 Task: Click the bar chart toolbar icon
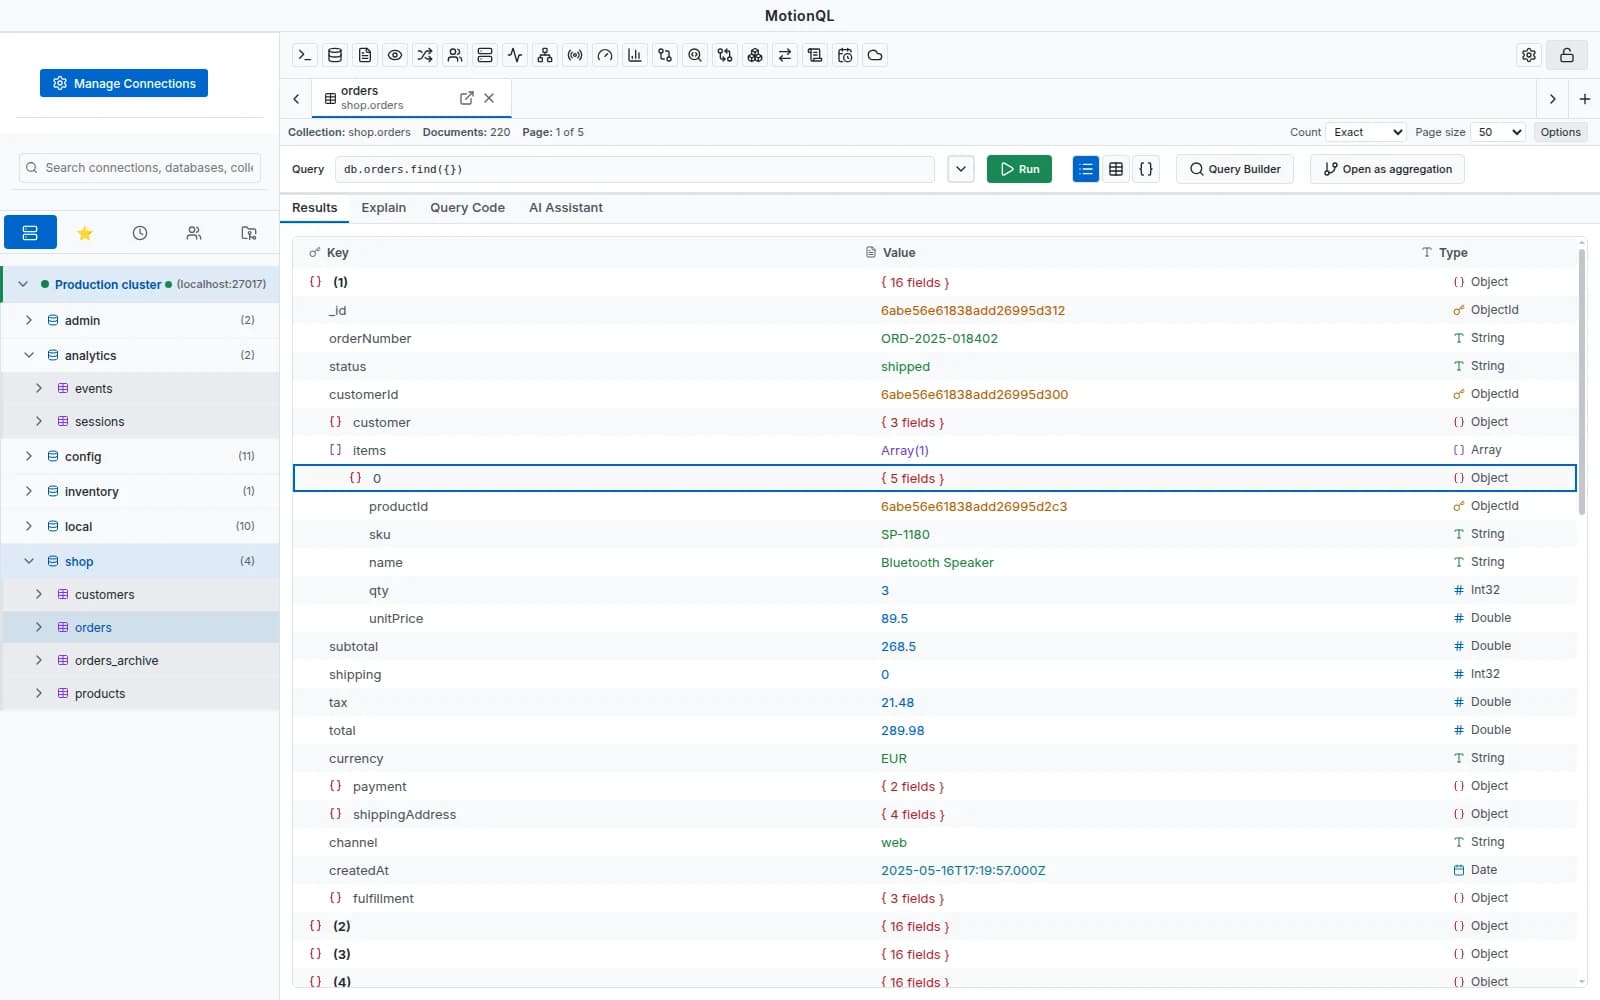[x=635, y=55]
